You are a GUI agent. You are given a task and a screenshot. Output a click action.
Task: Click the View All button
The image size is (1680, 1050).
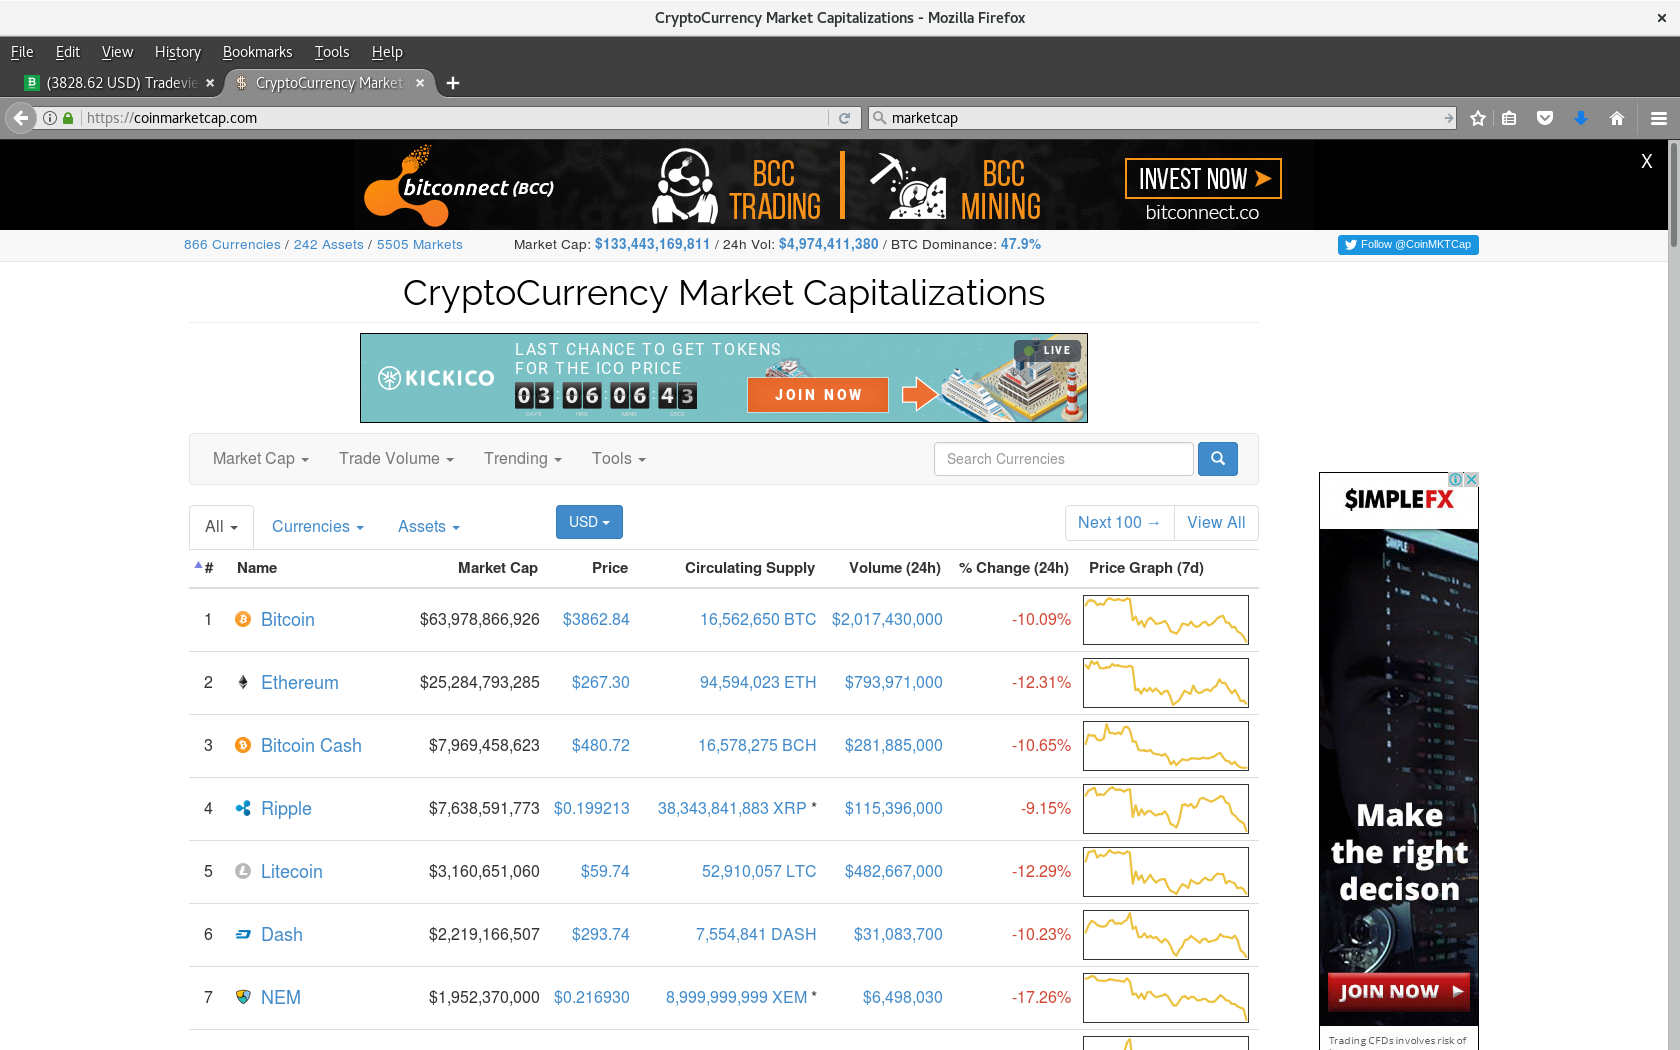click(1216, 523)
